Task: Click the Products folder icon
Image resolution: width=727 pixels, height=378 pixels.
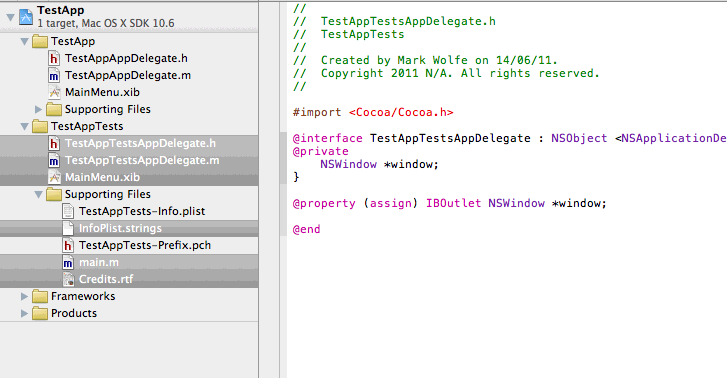Action: coord(40,314)
